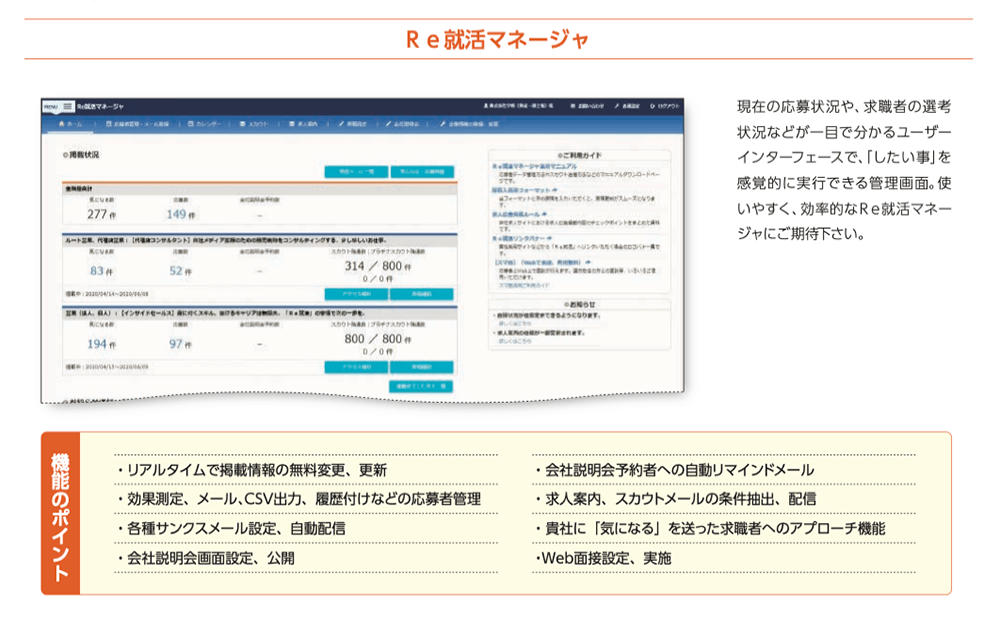Screen dimensions: 1000x621
Task: Click the 掲載状況 section header
Action: 81,156
